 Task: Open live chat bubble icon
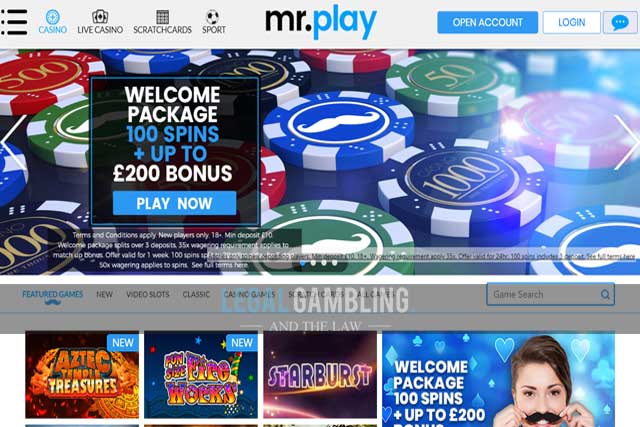point(620,22)
